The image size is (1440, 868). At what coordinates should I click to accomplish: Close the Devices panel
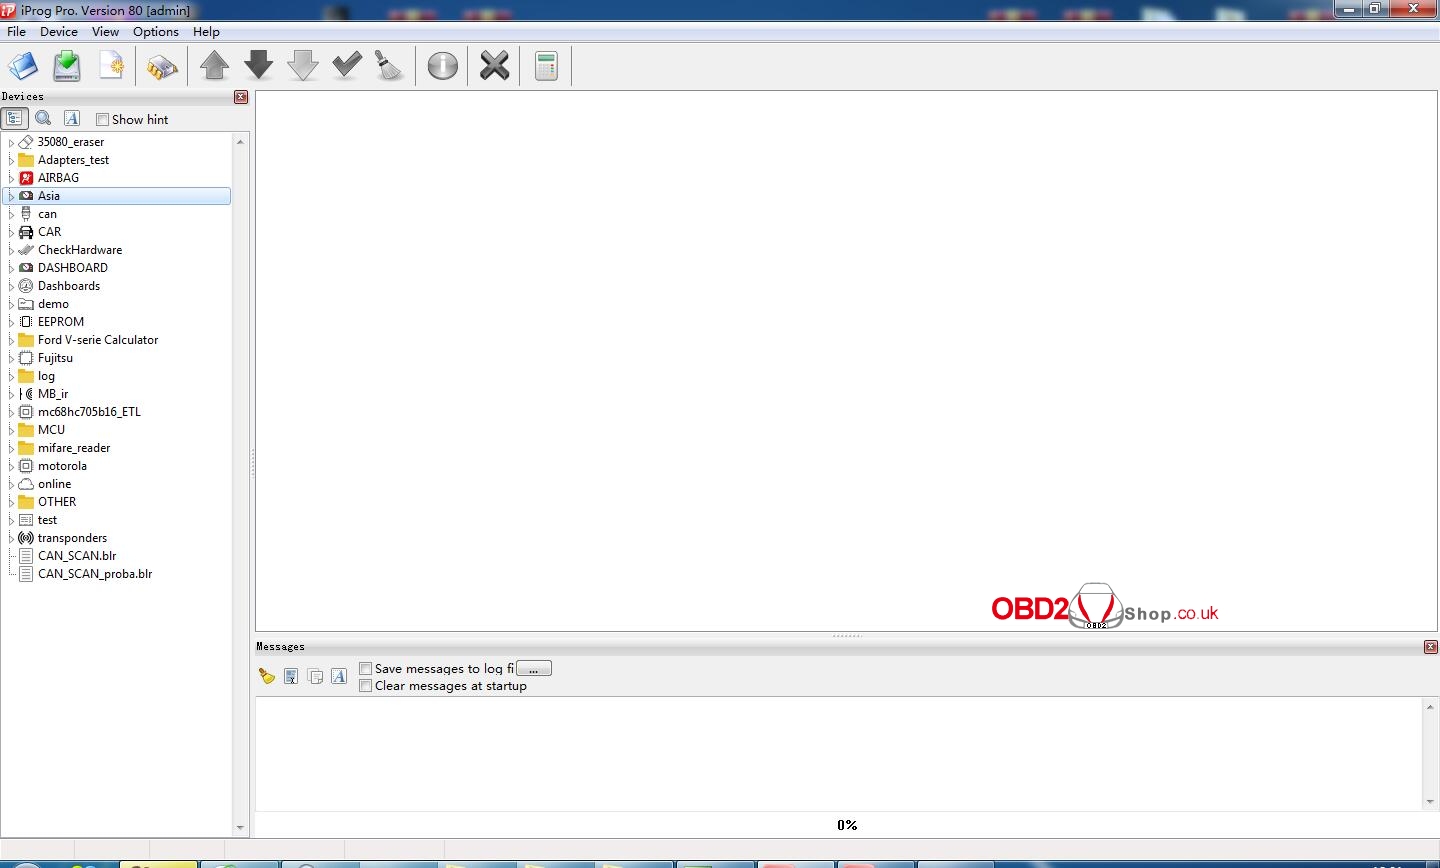241,97
